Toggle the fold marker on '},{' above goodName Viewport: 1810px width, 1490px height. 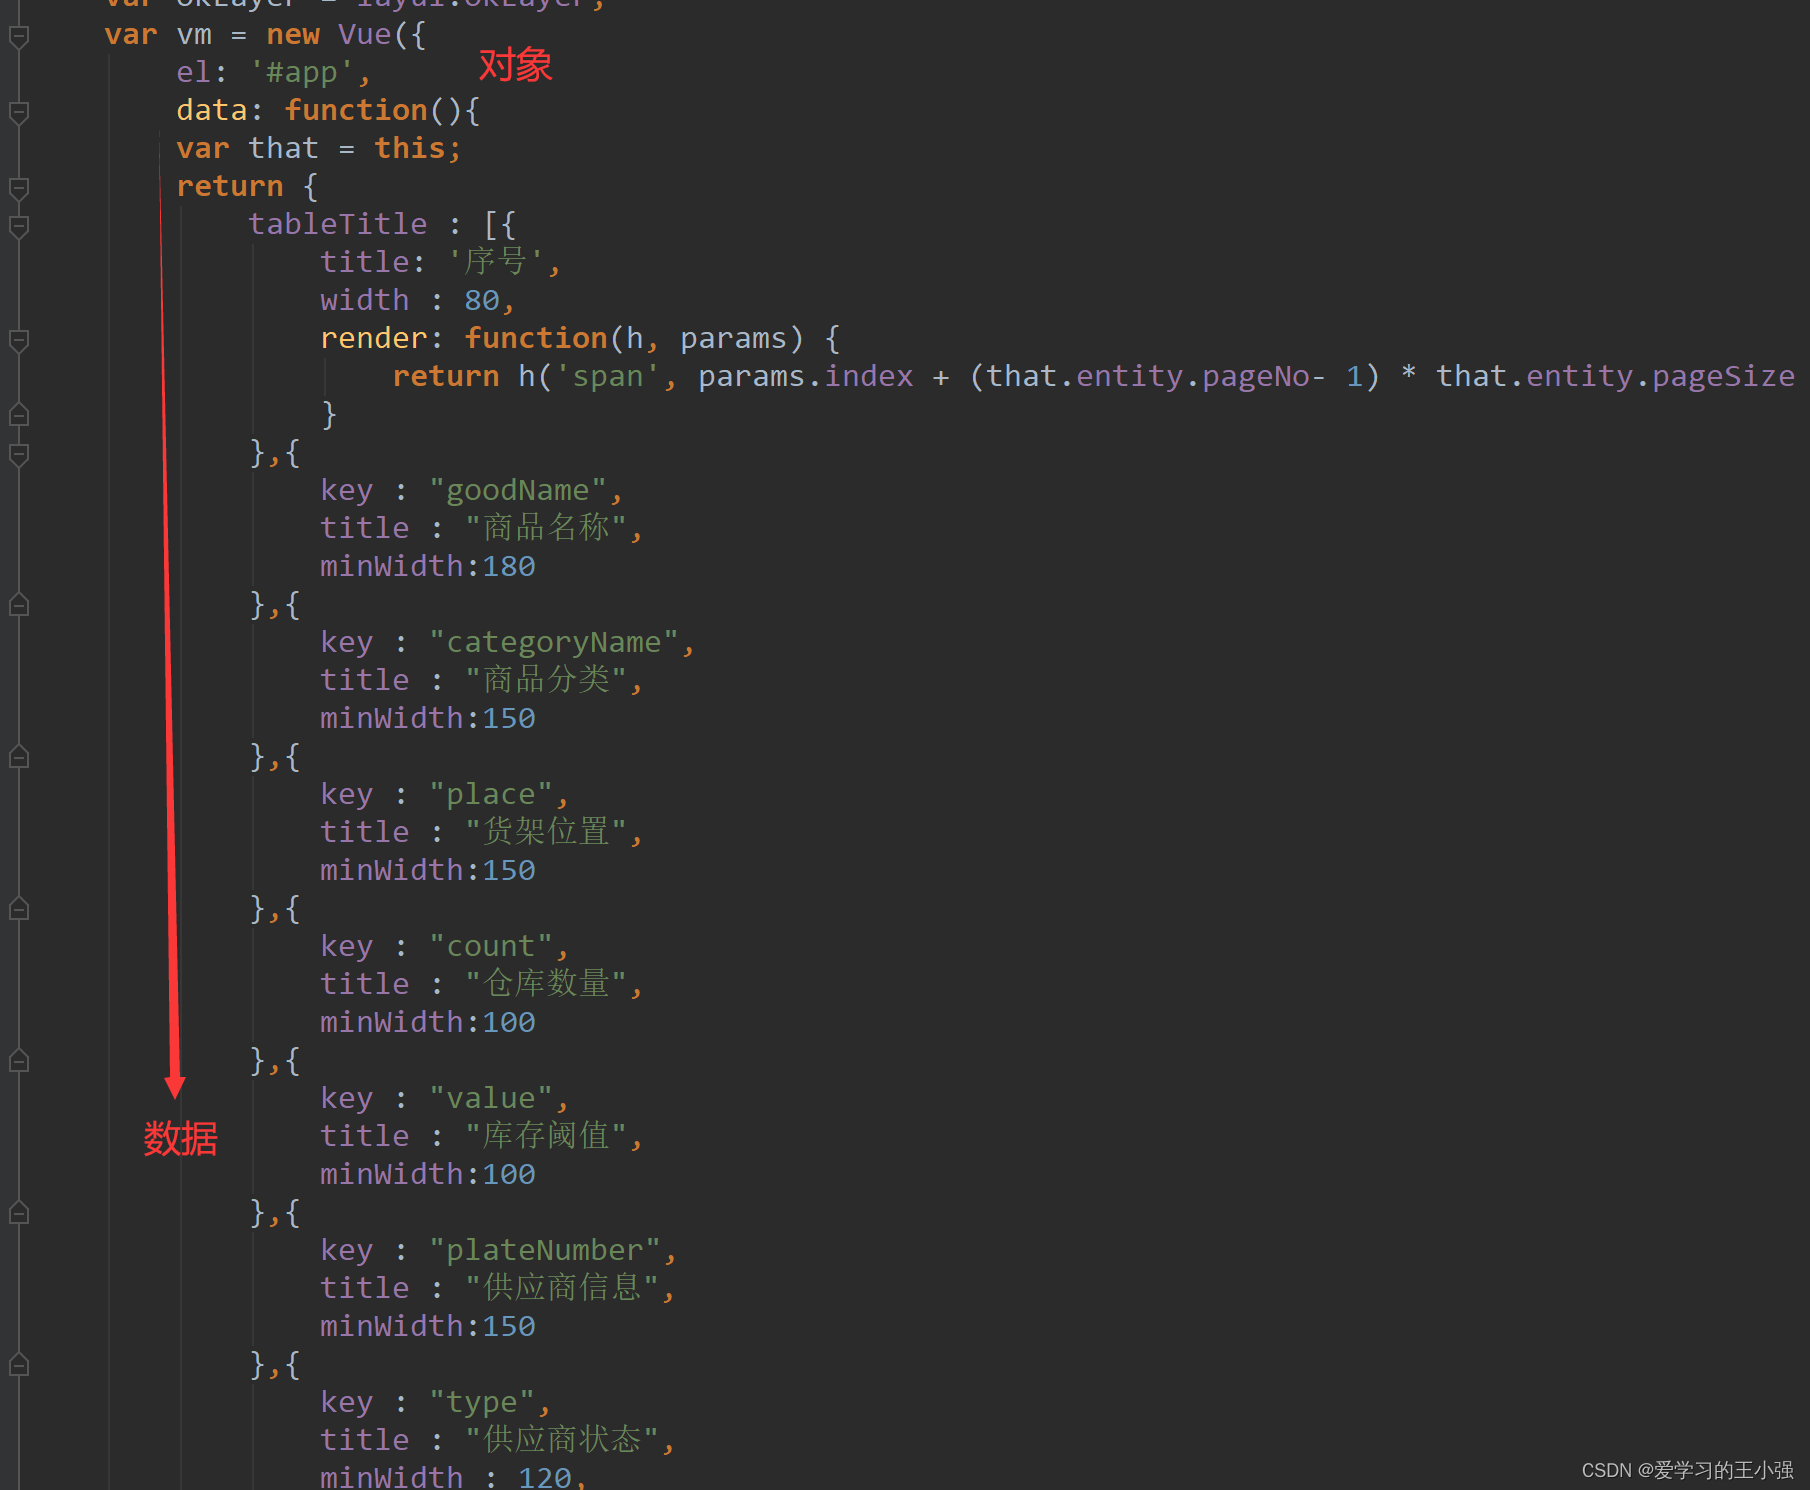(x=19, y=454)
